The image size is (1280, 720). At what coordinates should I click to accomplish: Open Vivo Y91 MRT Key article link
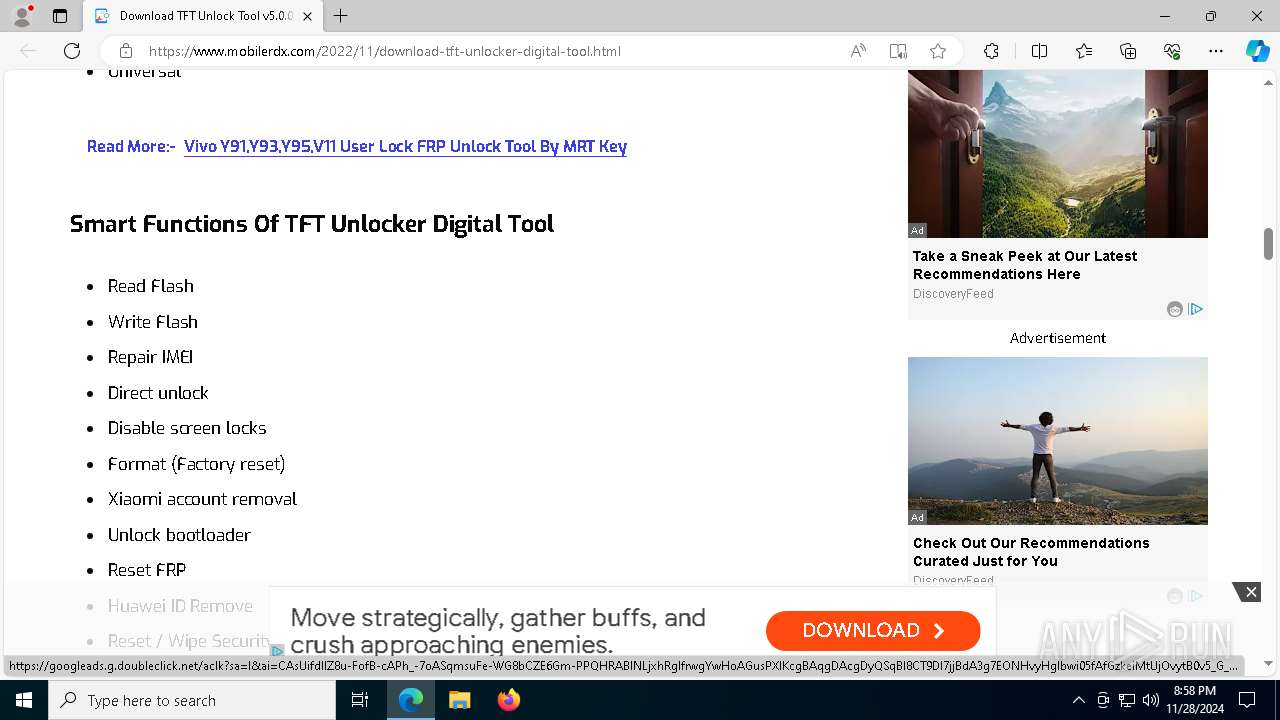[405, 146]
